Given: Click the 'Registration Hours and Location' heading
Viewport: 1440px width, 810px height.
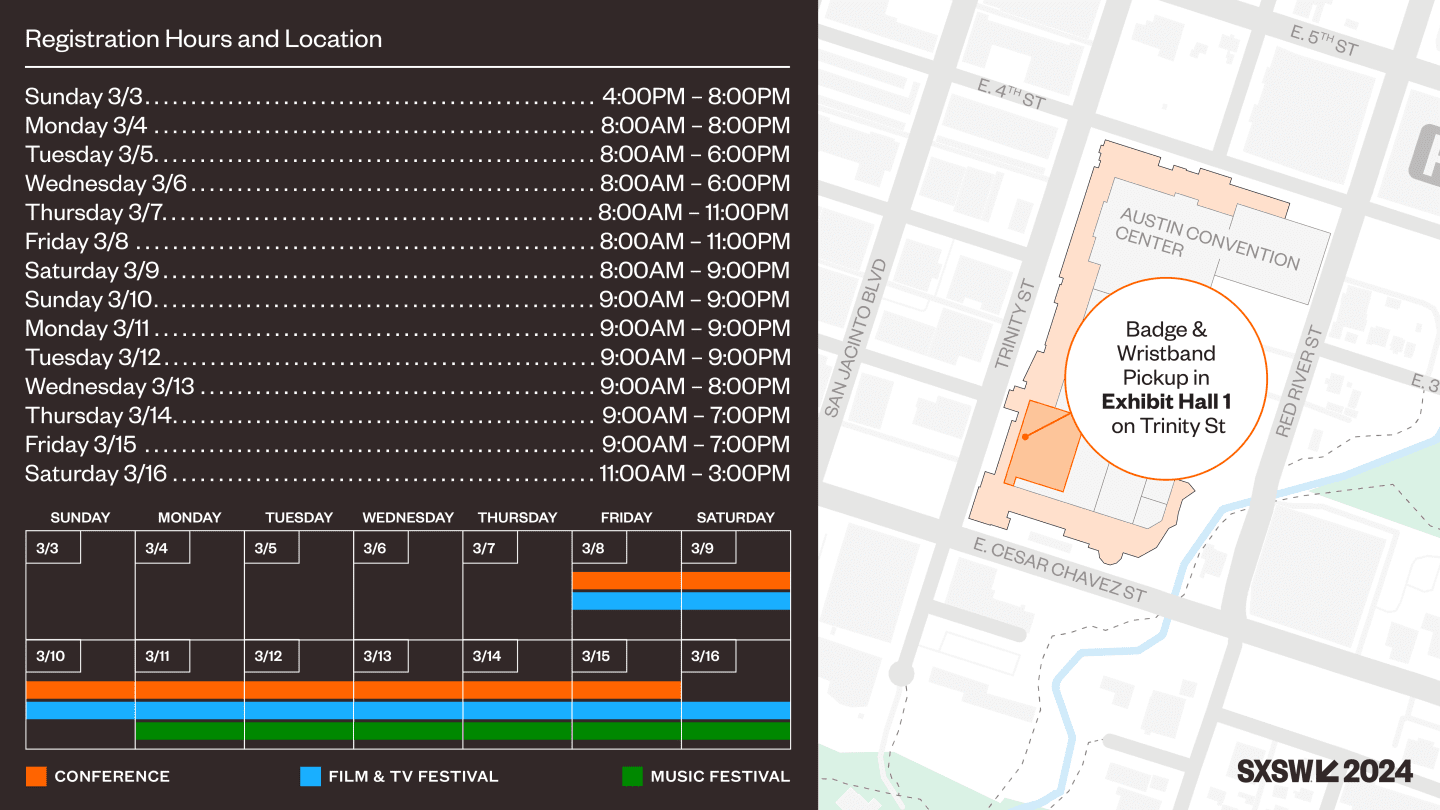Looking at the screenshot, I should point(203,39).
